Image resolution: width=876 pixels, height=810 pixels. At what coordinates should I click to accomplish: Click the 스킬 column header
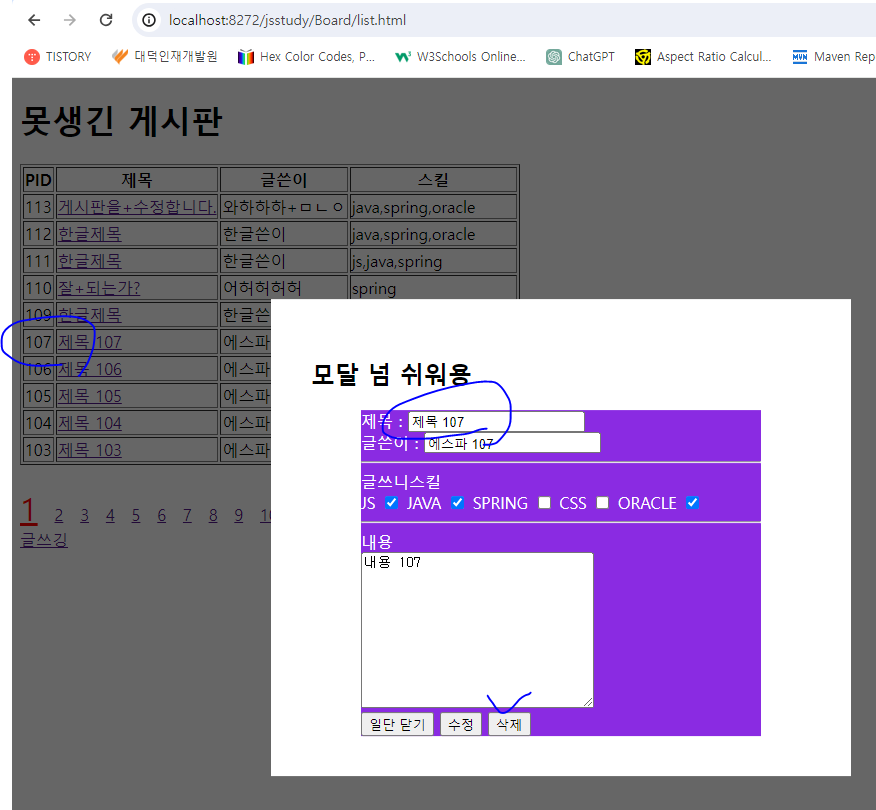[433, 180]
